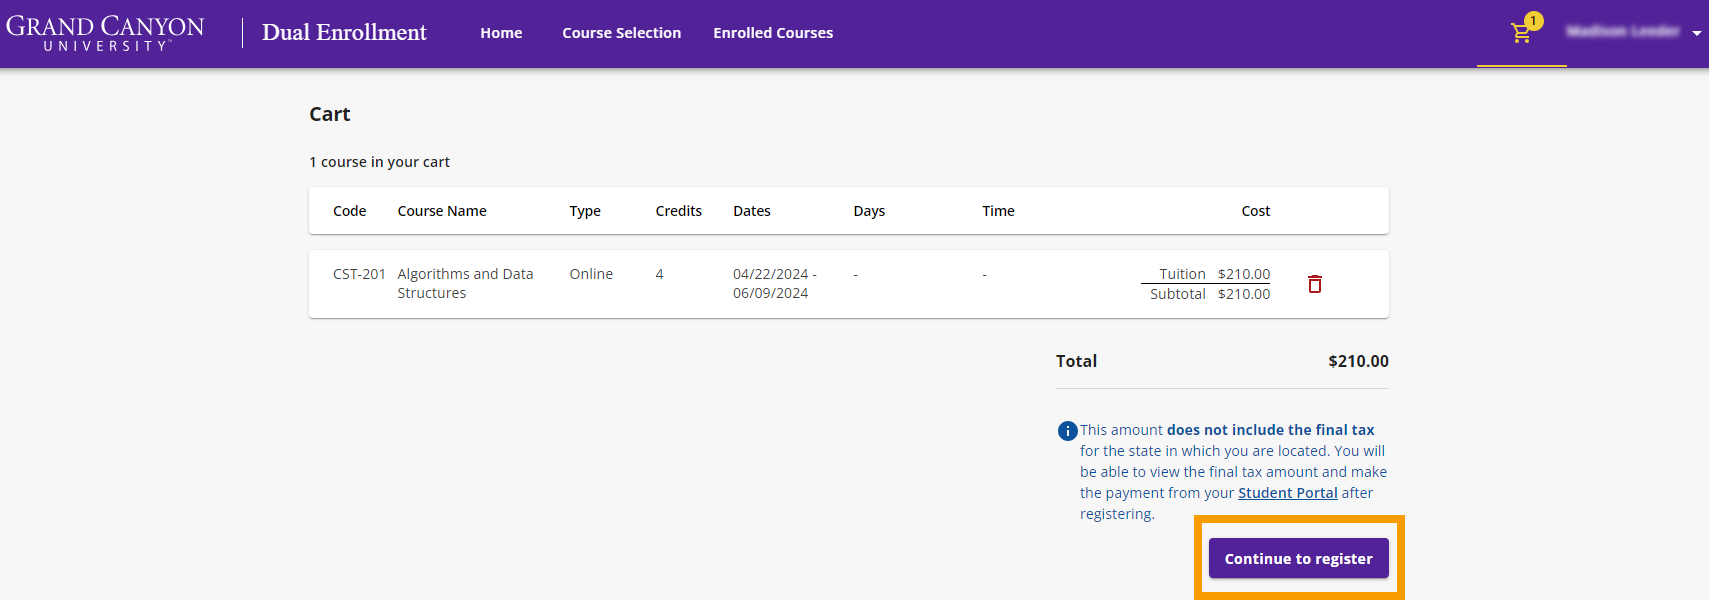1709x600 pixels.
Task: Click the Days column header
Action: point(869,211)
